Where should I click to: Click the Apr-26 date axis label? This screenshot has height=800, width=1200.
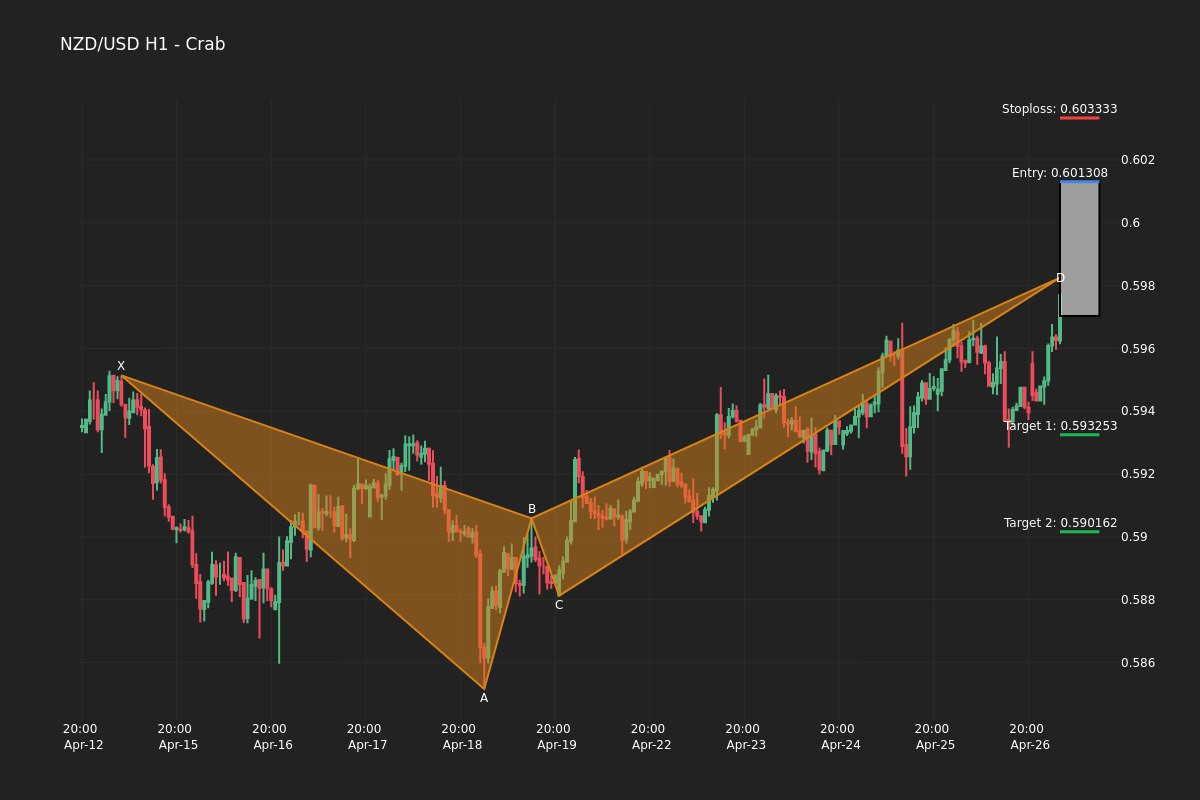[x=1030, y=745]
